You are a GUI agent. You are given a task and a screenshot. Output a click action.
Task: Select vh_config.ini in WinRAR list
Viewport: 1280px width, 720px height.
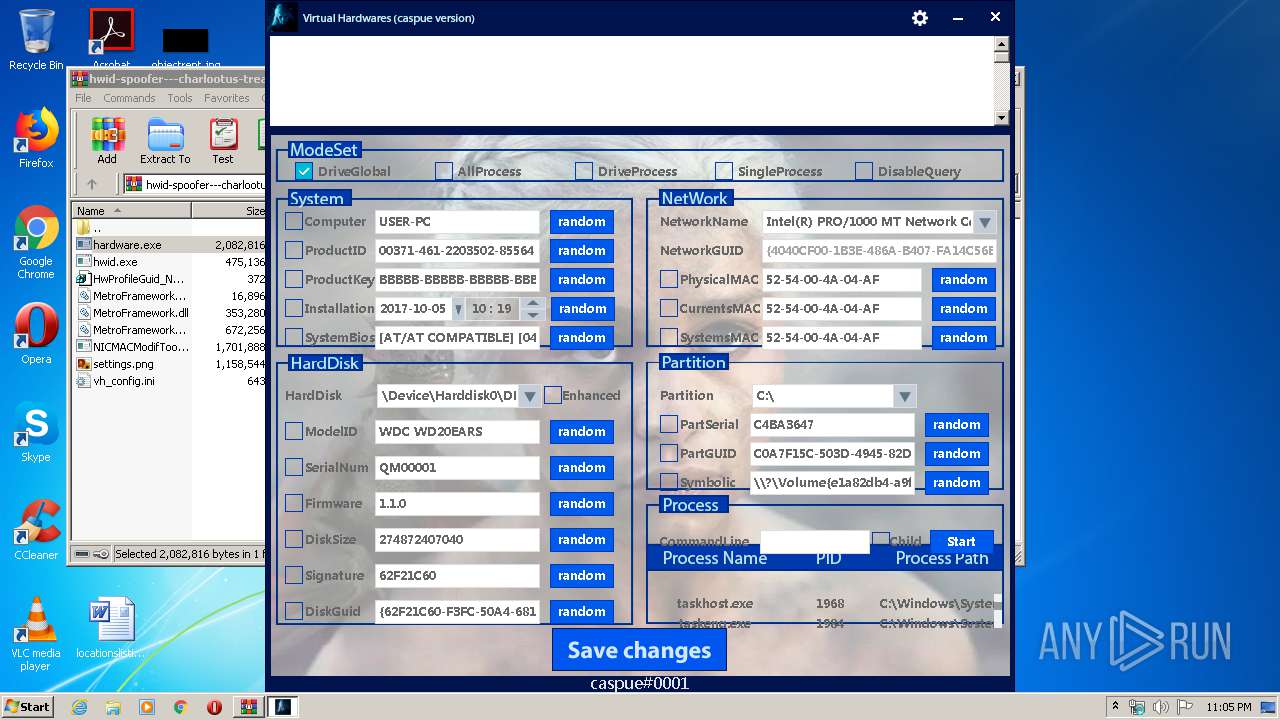pyautogui.click(x=124, y=381)
